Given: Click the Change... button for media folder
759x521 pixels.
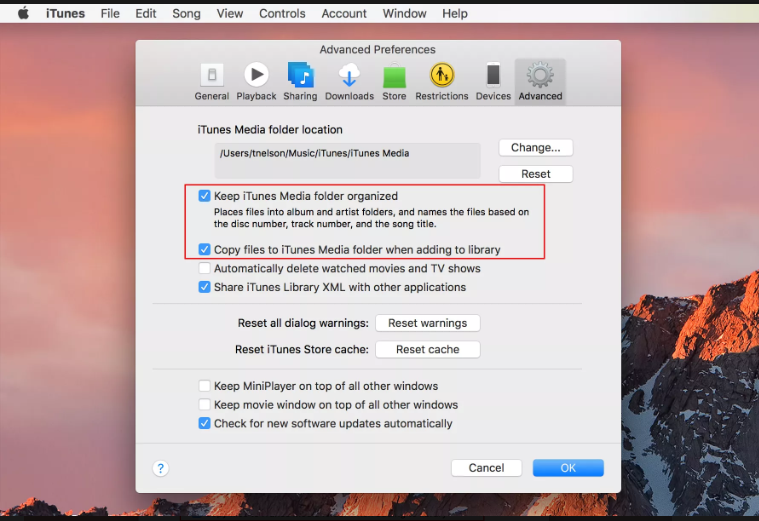Looking at the screenshot, I should 535,148.
